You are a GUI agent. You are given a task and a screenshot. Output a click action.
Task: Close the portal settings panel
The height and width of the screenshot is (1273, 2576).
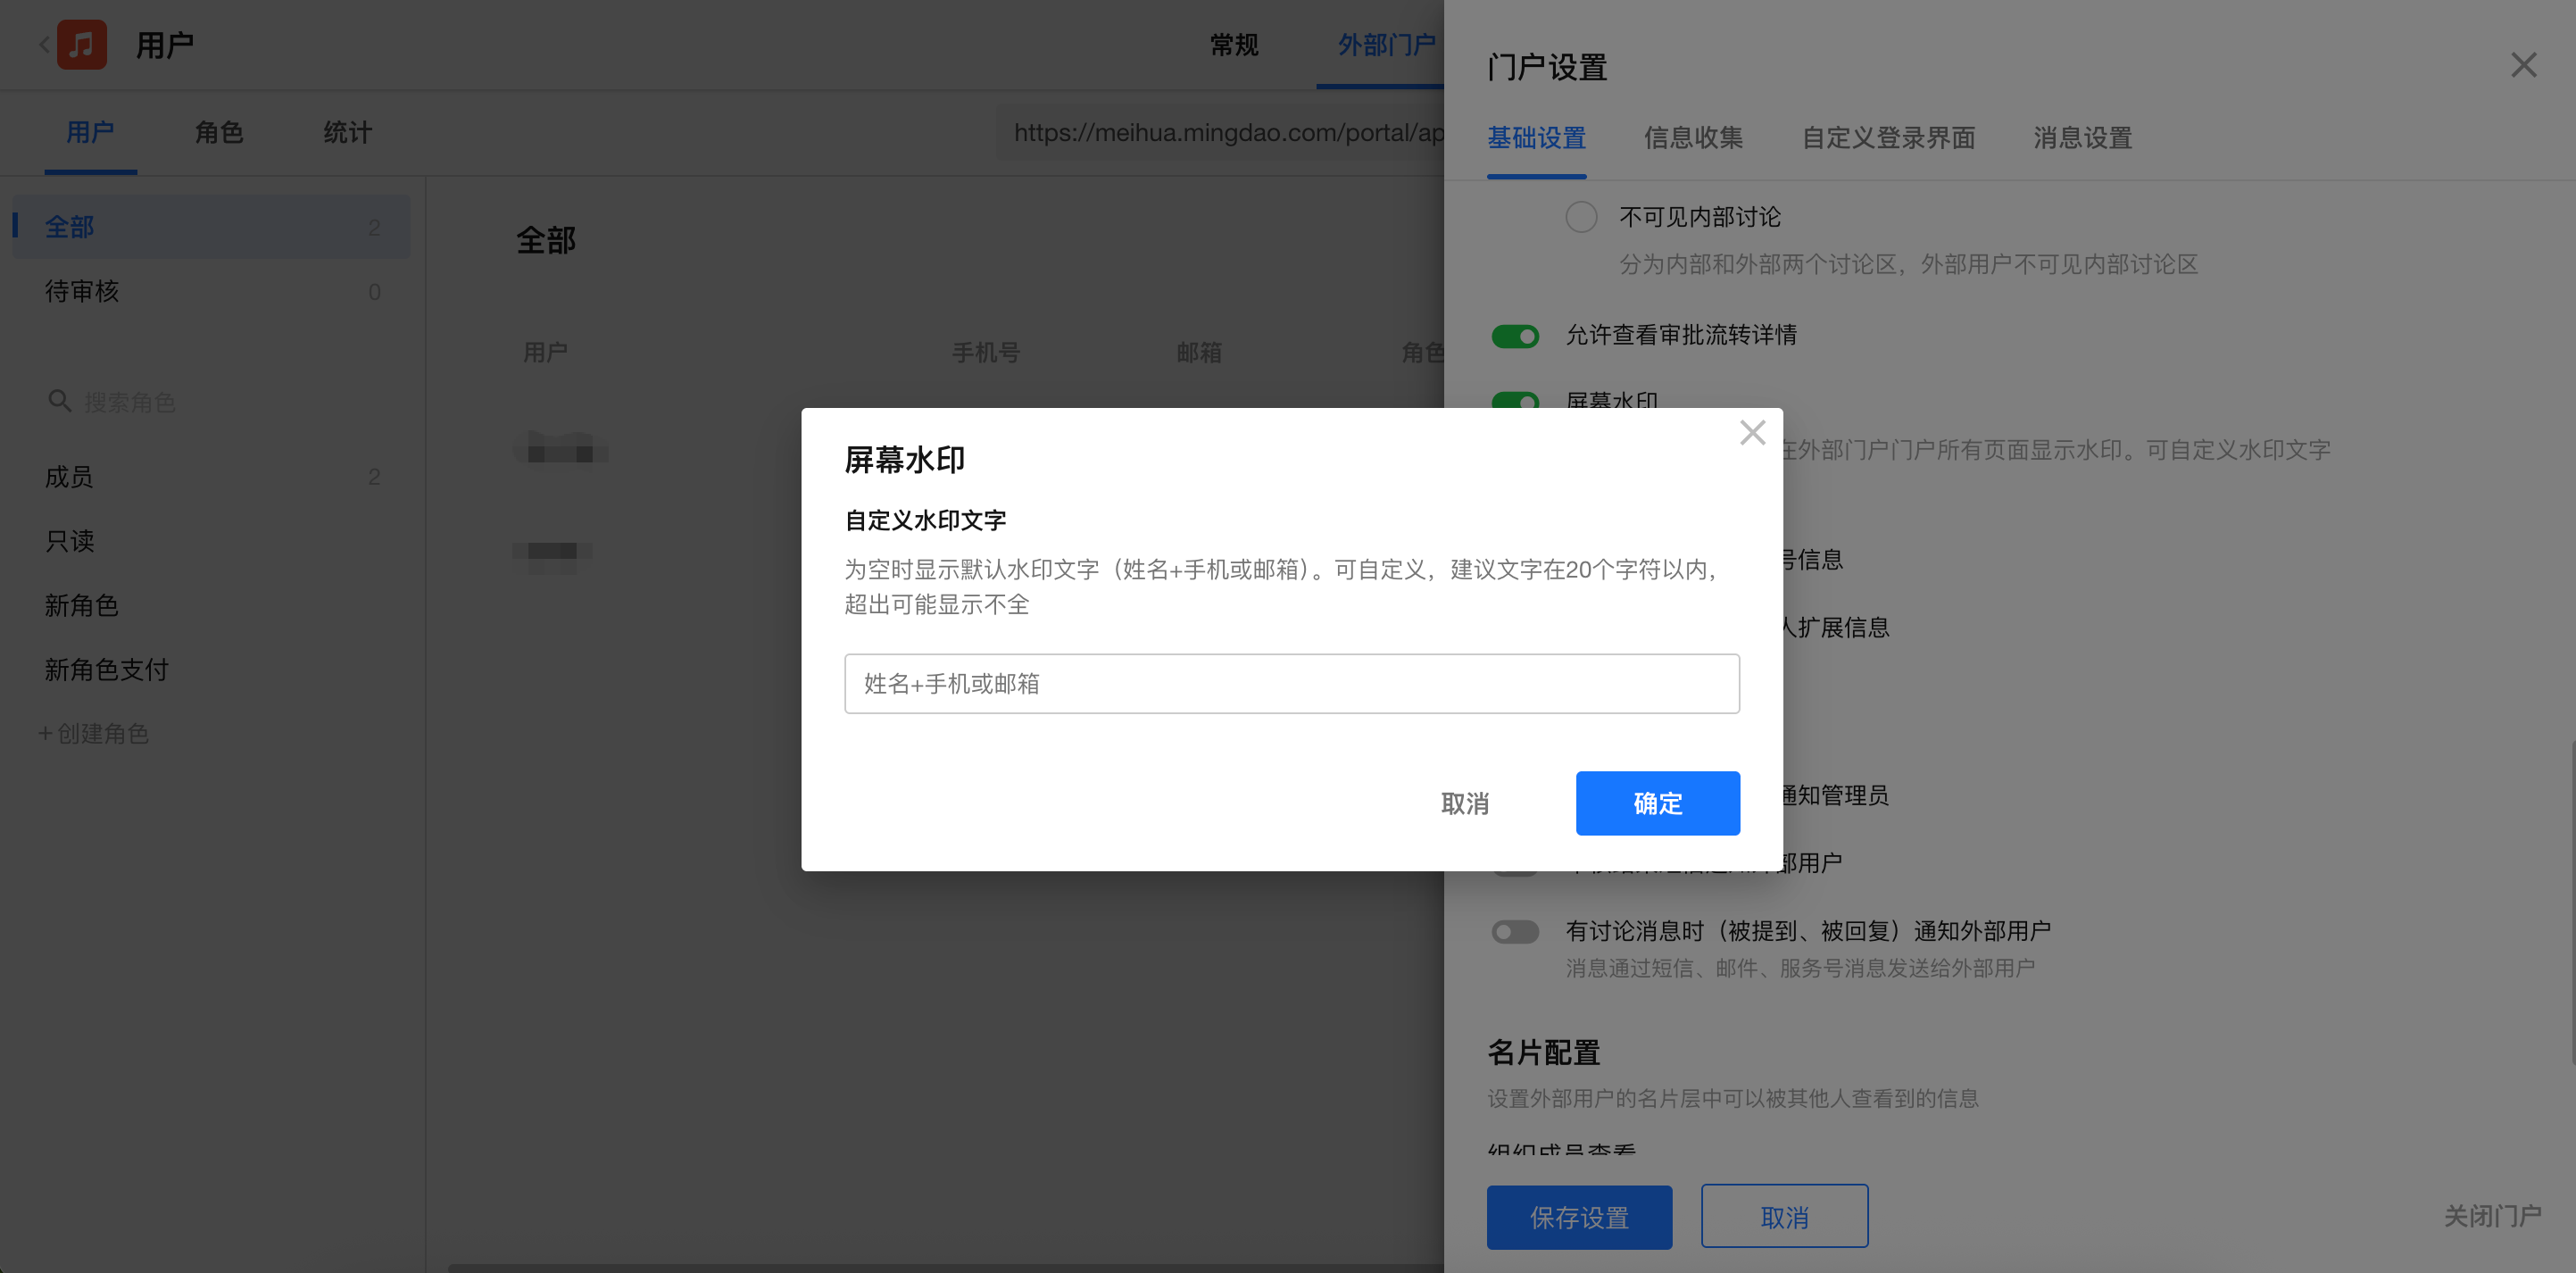pyautogui.click(x=2523, y=66)
